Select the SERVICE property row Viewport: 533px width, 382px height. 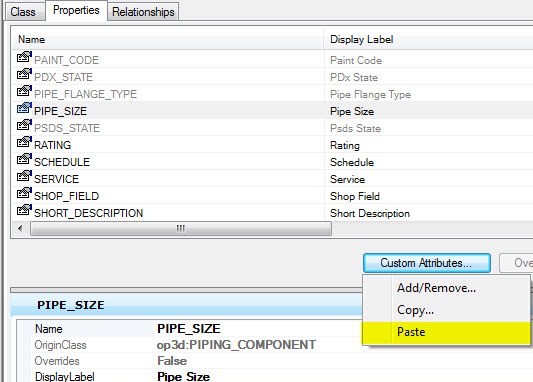[273, 178]
